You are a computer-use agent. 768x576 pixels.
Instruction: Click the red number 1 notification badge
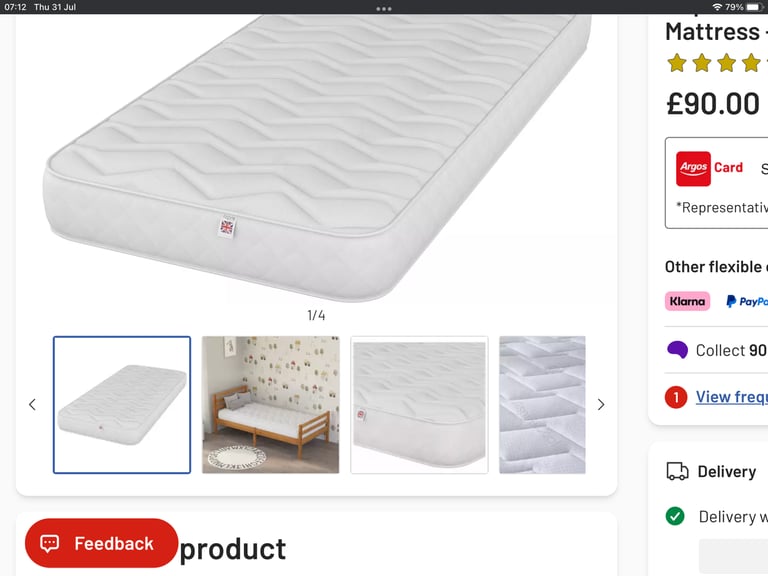pyautogui.click(x=676, y=397)
